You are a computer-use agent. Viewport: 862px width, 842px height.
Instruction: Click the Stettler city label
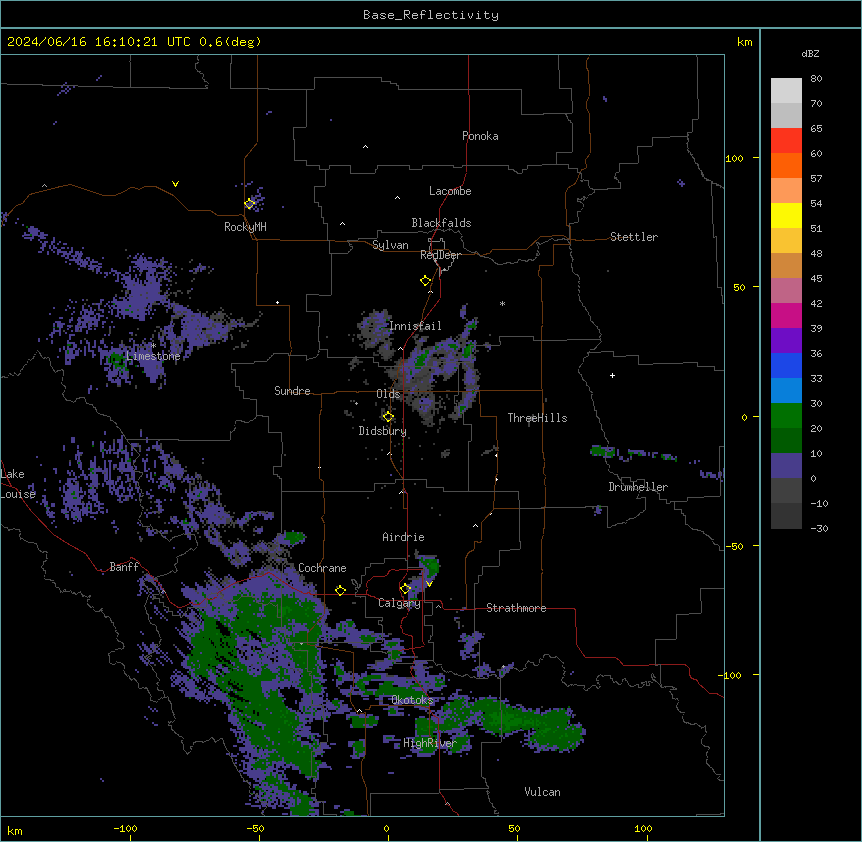634,237
